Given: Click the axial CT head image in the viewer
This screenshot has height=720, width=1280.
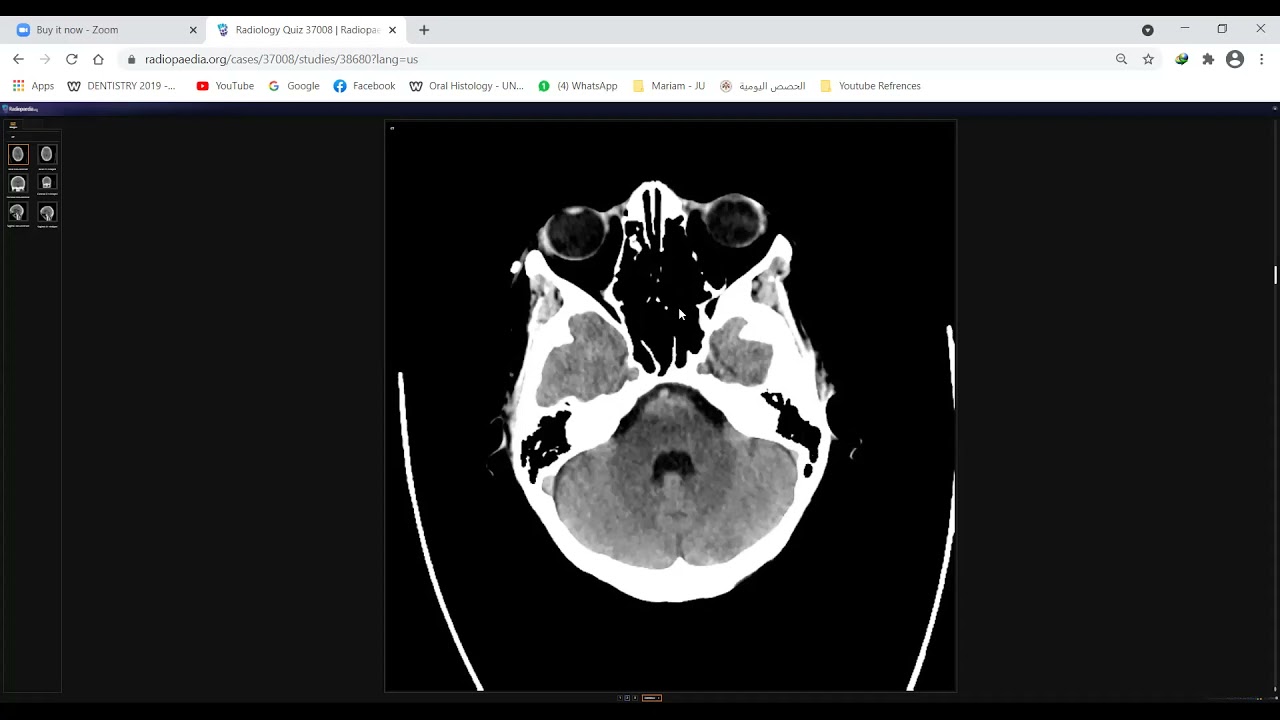Looking at the screenshot, I should click(x=670, y=406).
